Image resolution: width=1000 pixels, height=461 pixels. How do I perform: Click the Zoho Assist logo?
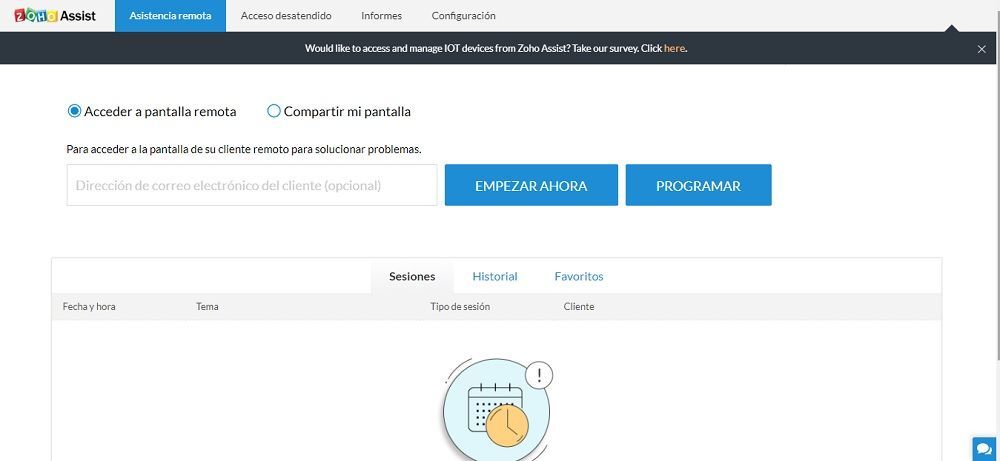[55, 15]
